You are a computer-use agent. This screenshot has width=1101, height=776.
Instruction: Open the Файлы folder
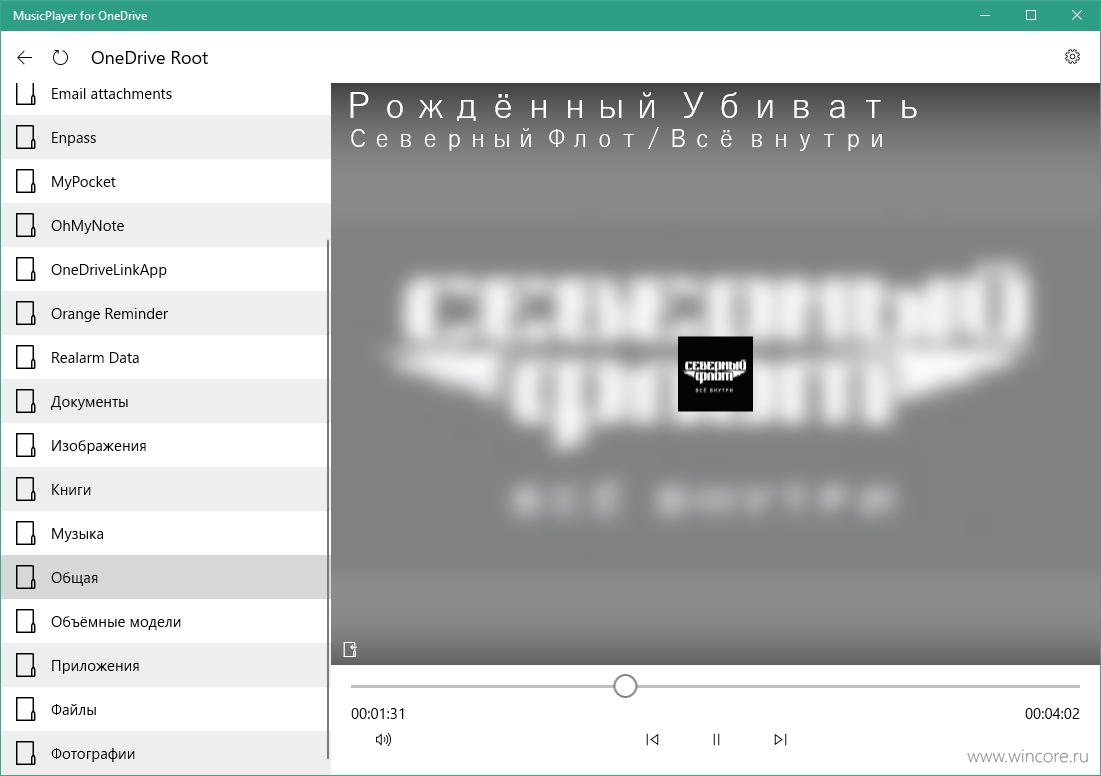coord(165,709)
